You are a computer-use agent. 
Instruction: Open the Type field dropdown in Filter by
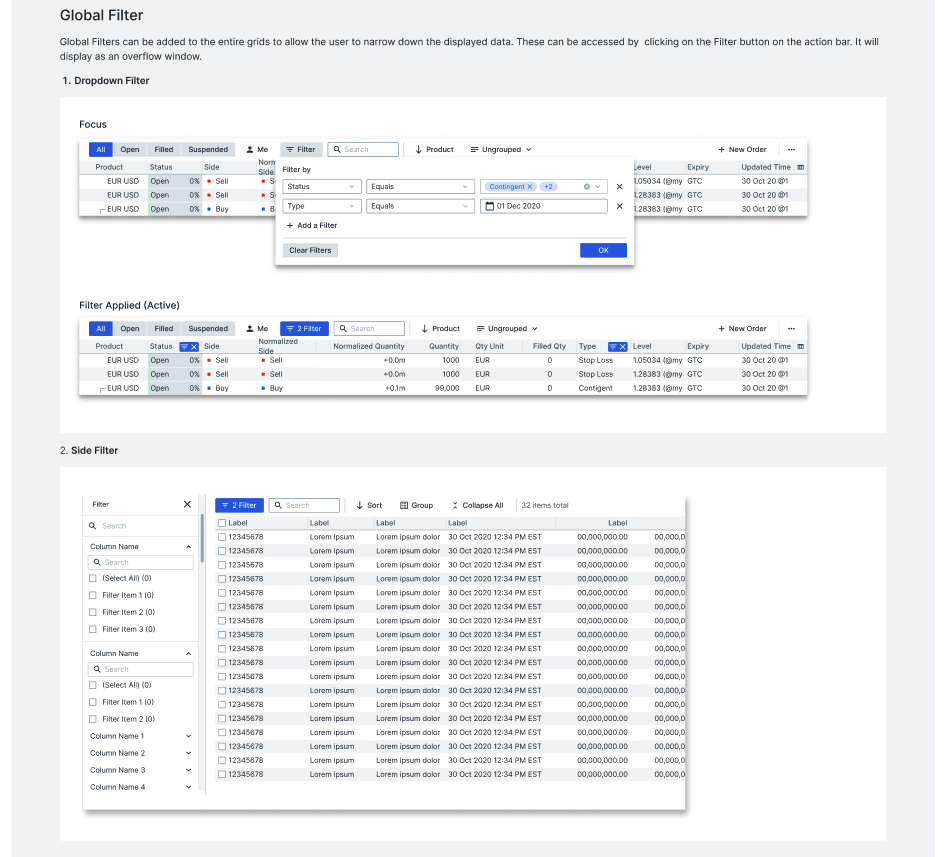tap(322, 206)
